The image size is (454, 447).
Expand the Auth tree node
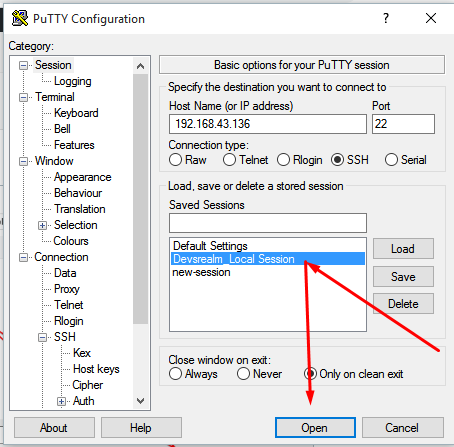point(61,401)
